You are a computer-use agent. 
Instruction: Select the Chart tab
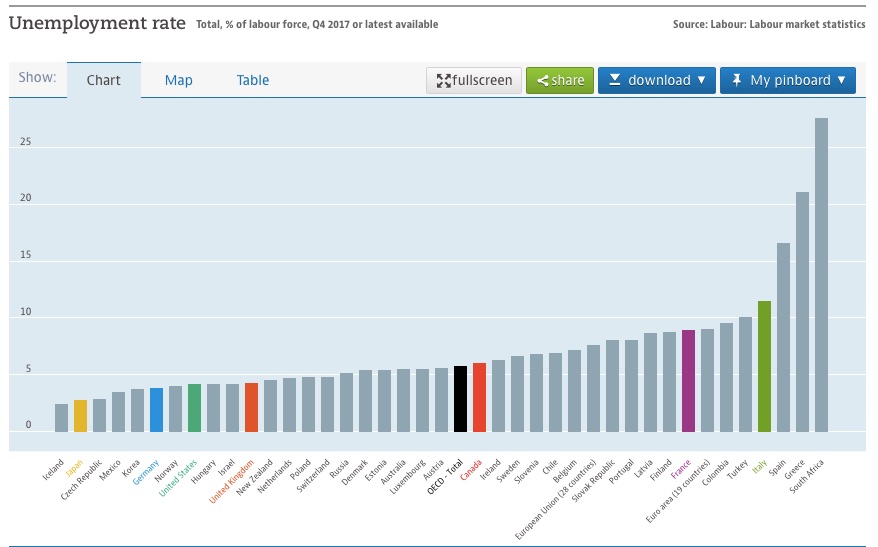(104, 80)
